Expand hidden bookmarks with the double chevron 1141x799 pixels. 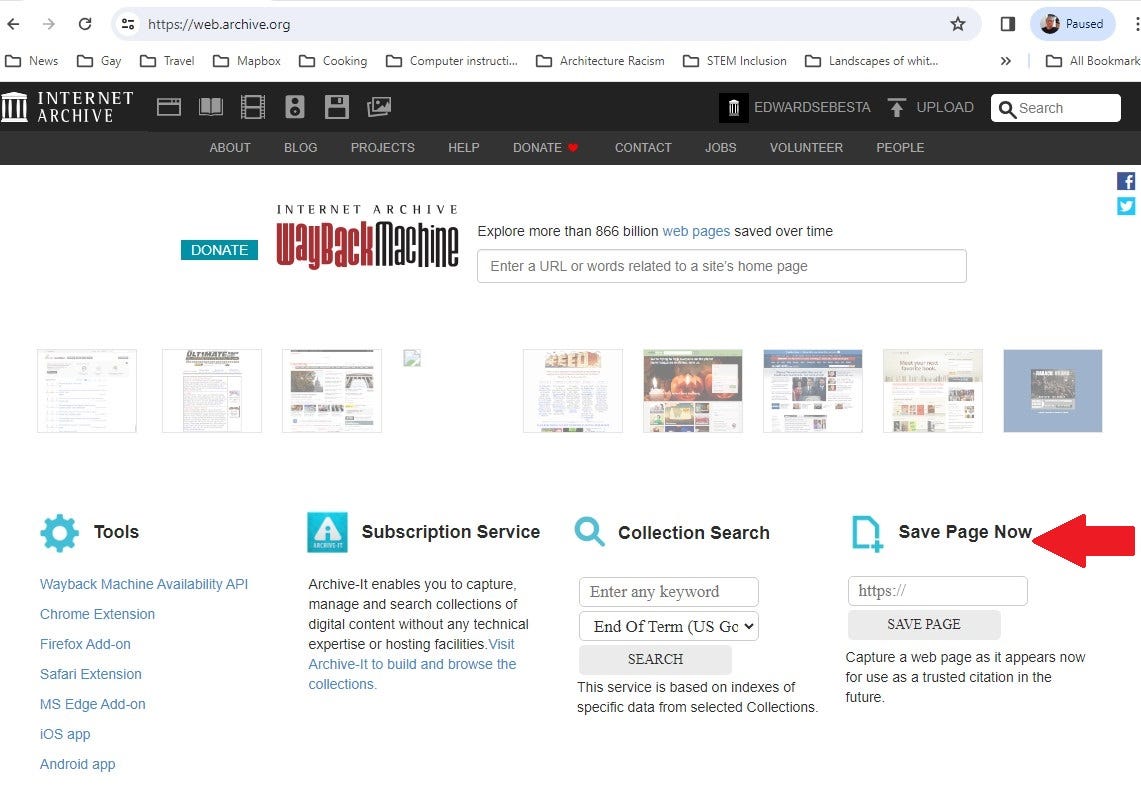click(1006, 61)
